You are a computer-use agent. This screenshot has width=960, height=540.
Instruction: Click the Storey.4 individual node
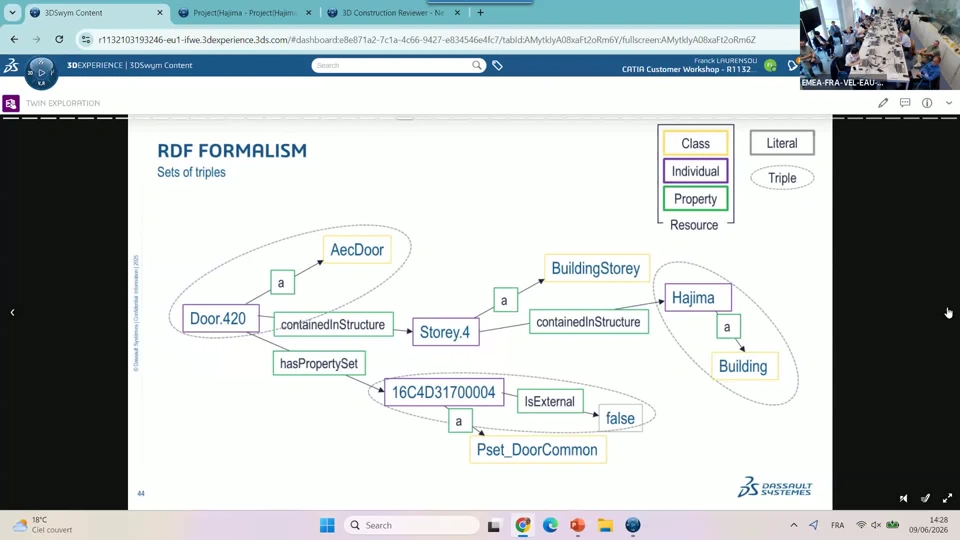tap(445, 332)
